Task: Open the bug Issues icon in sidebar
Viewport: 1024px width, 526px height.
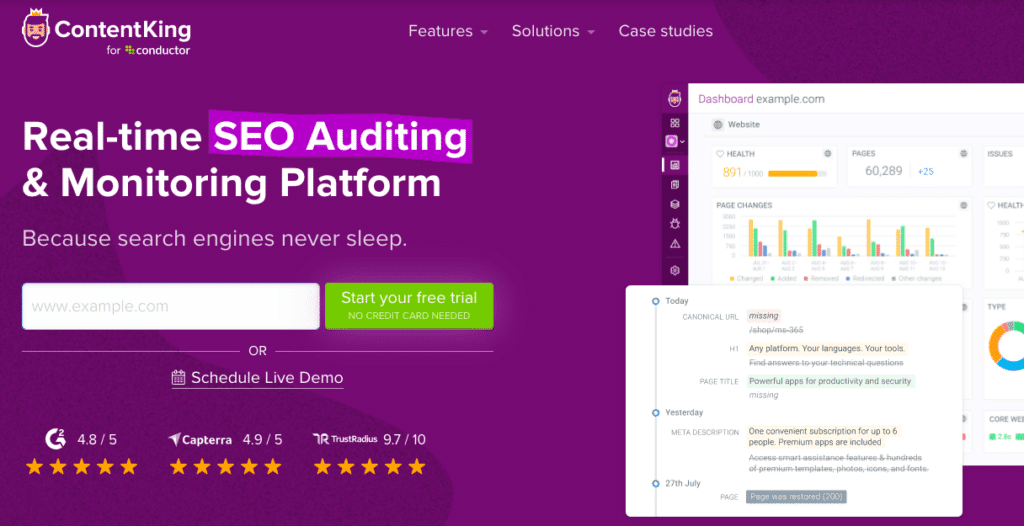Action: coord(675,224)
